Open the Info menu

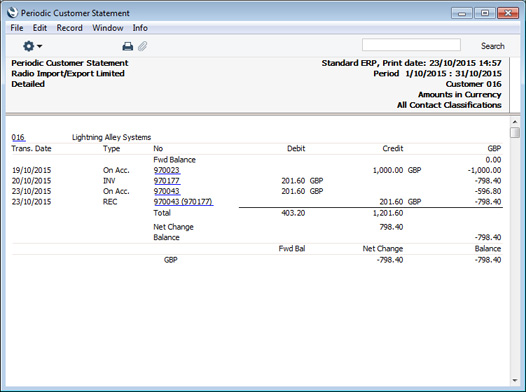pos(140,28)
